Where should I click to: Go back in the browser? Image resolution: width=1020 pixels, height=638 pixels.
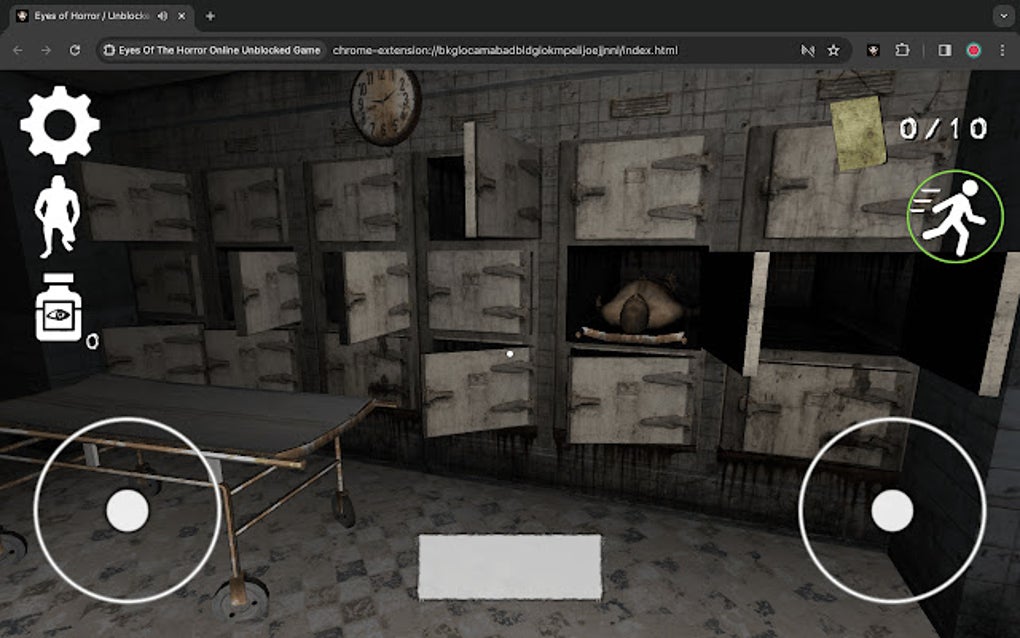[x=18, y=50]
